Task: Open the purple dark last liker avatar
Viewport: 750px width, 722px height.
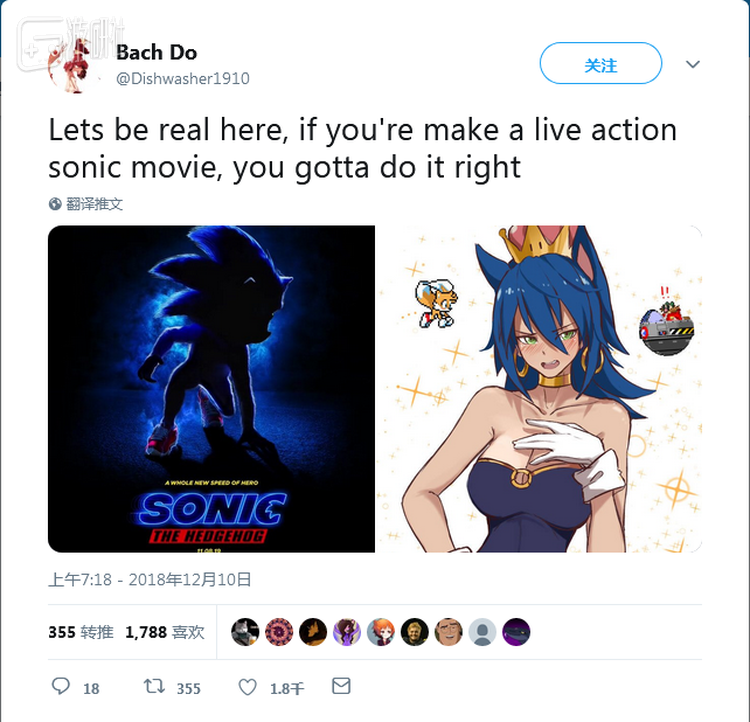Action: coord(516,632)
